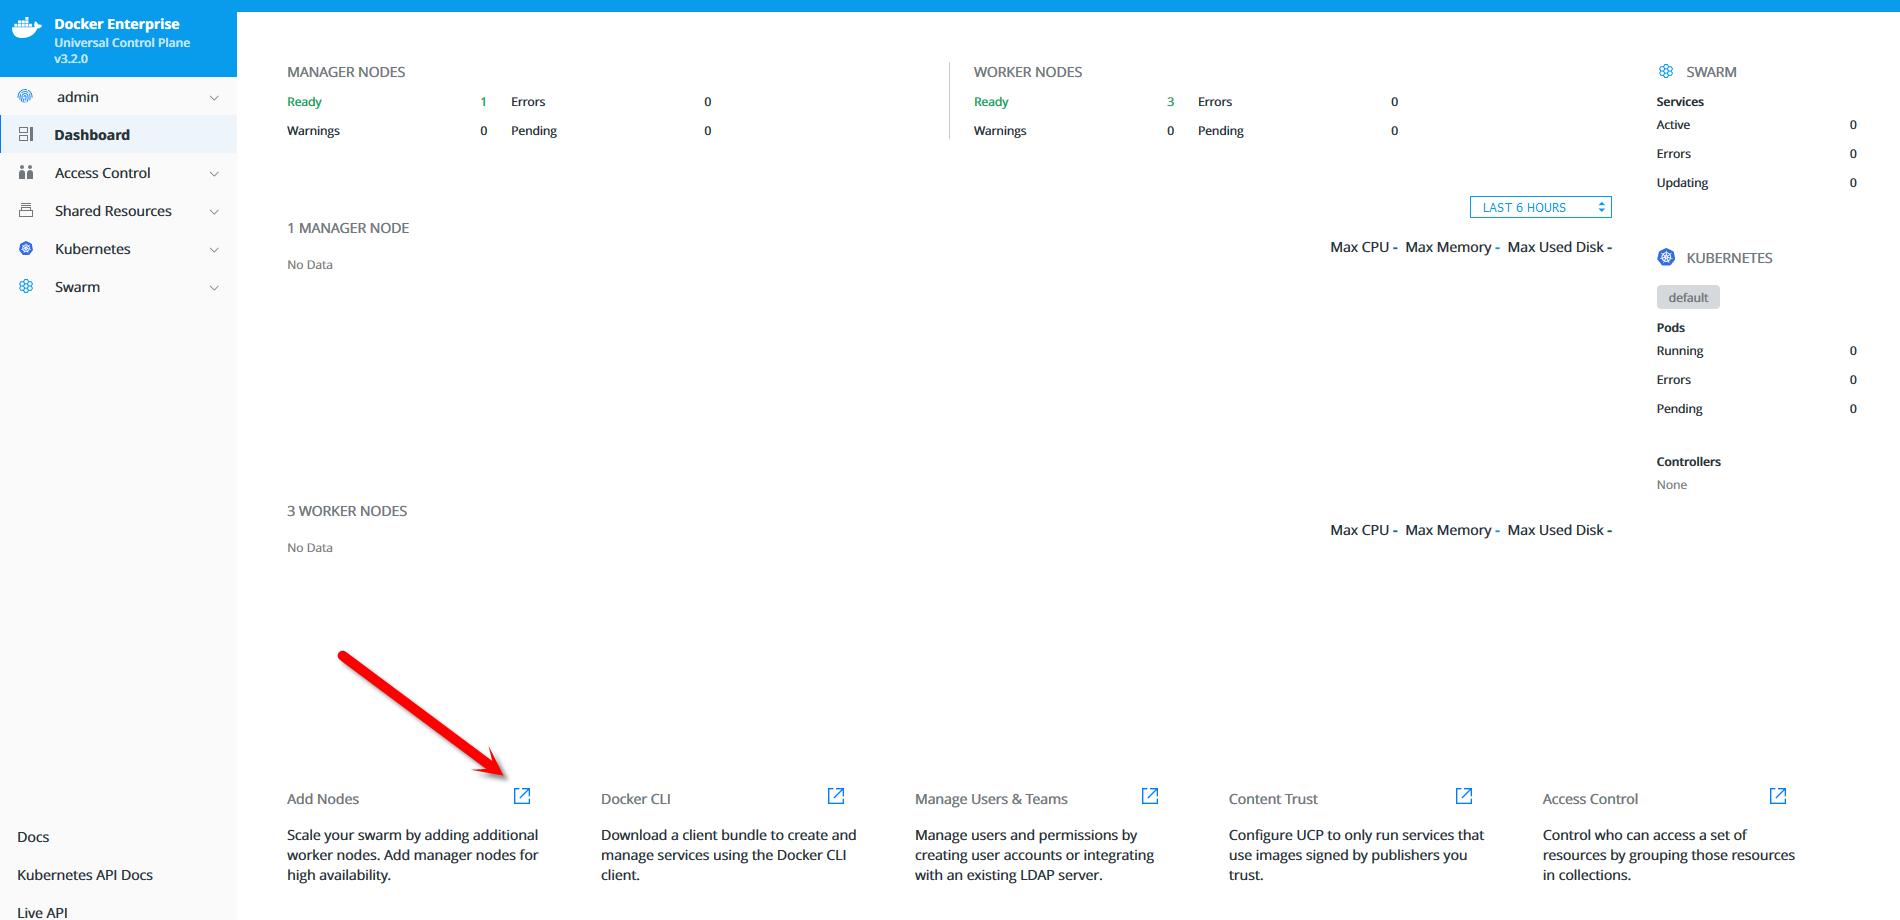Viewport: 1900px width, 920px height.
Task: Click the Kubernetes panel header icon
Action: click(1666, 257)
